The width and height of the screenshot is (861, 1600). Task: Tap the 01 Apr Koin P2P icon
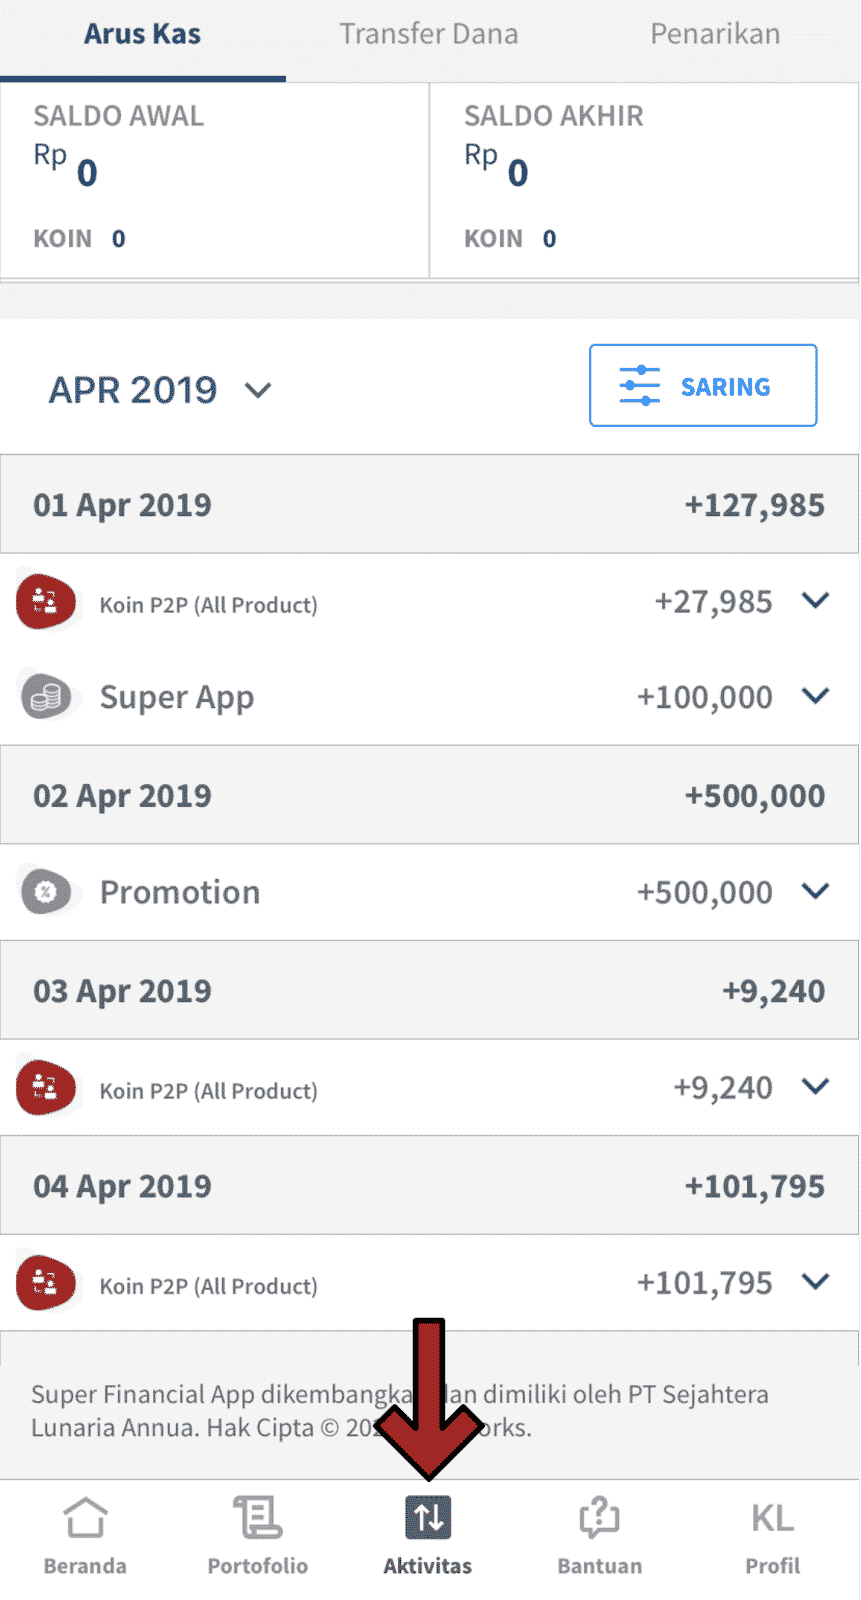(46, 603)
